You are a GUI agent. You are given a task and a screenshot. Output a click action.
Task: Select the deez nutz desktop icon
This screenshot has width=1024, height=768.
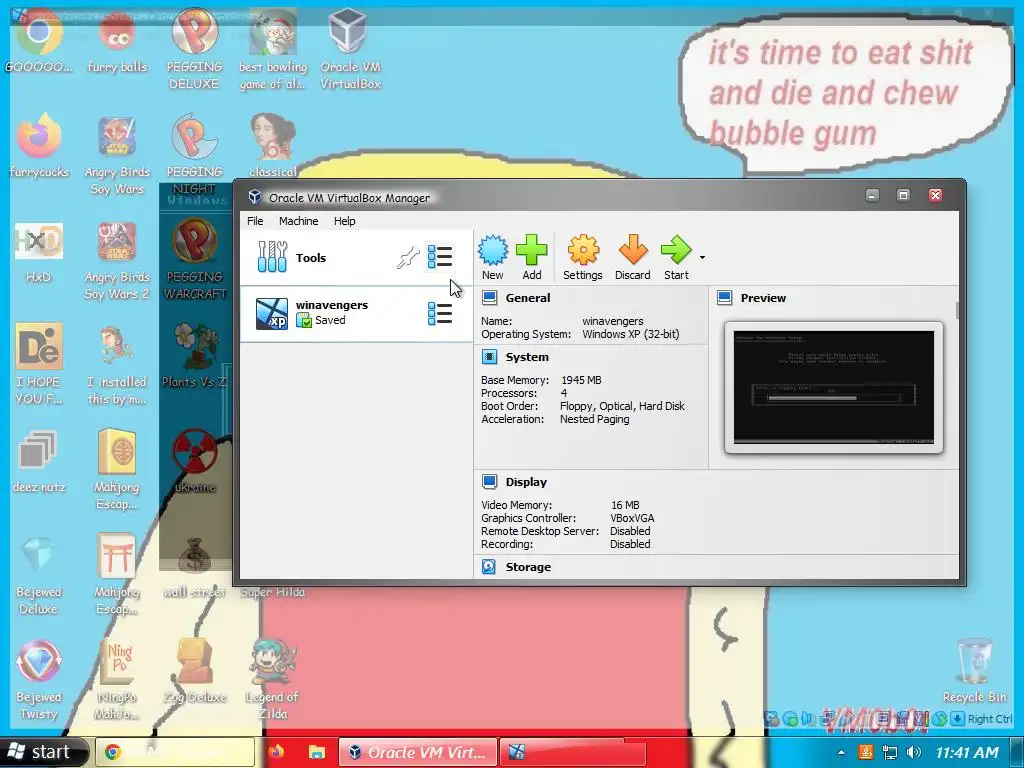pos(39,461)
